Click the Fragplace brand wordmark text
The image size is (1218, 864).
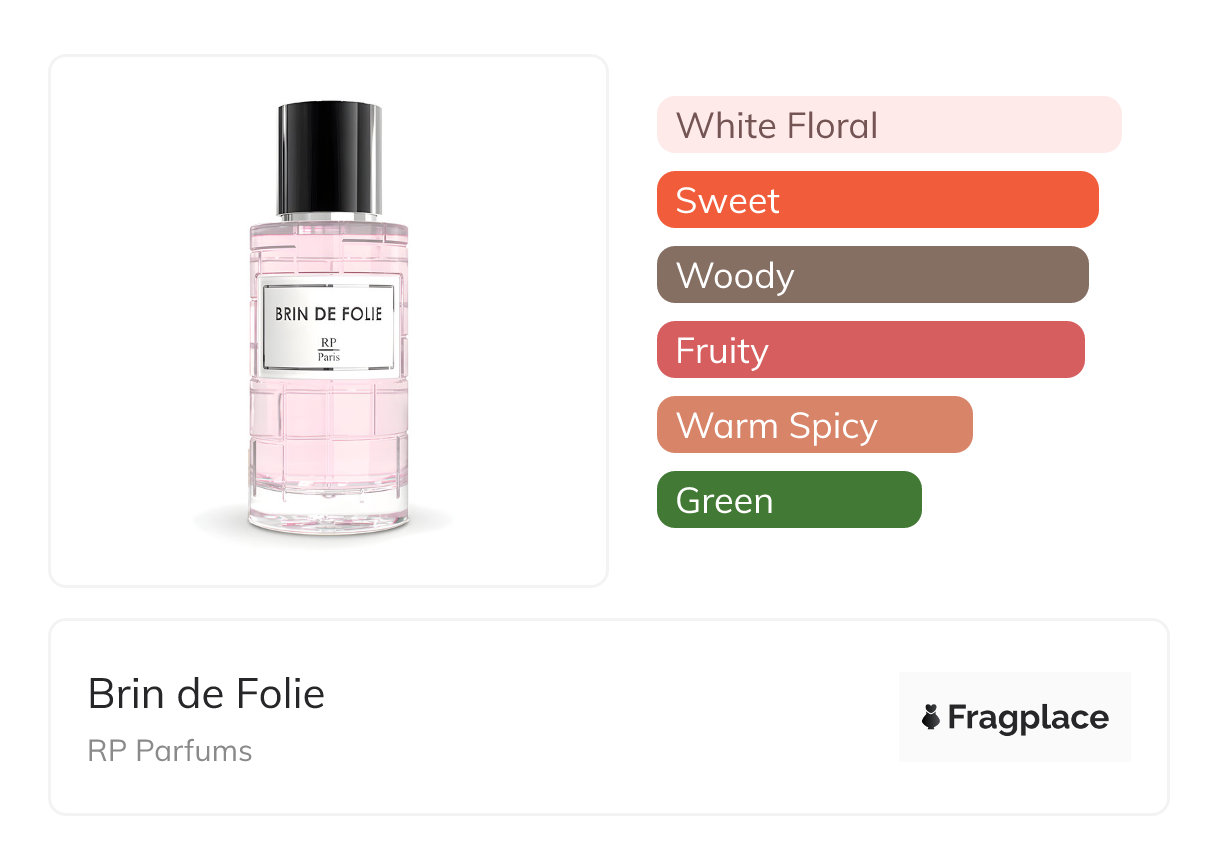tap(1028, 717)
